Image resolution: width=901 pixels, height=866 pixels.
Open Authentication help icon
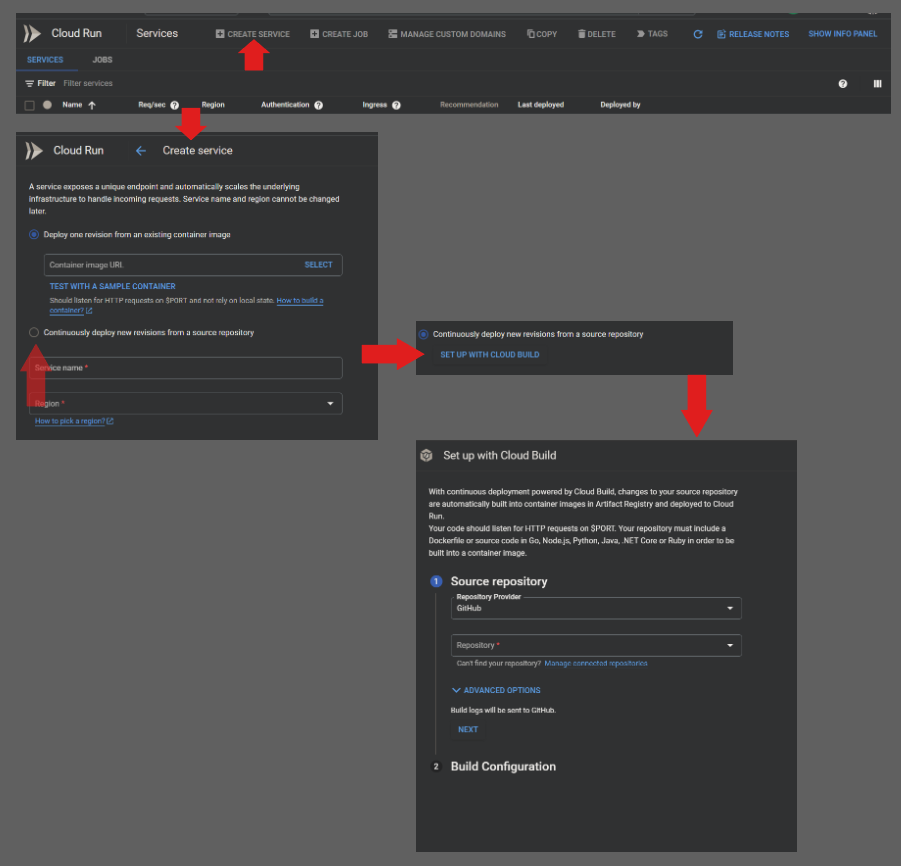coord(318,105)
